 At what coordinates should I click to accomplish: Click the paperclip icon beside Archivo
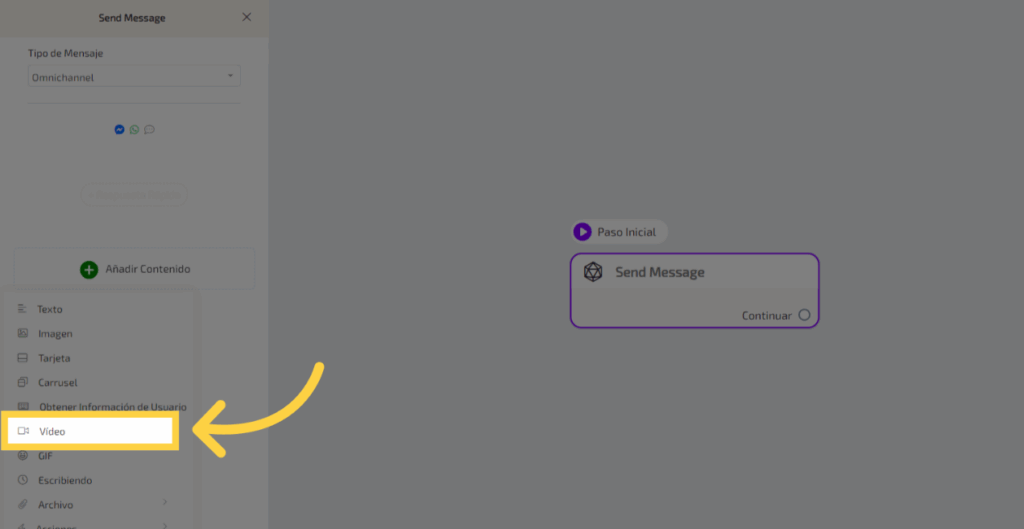coord(23,504)
